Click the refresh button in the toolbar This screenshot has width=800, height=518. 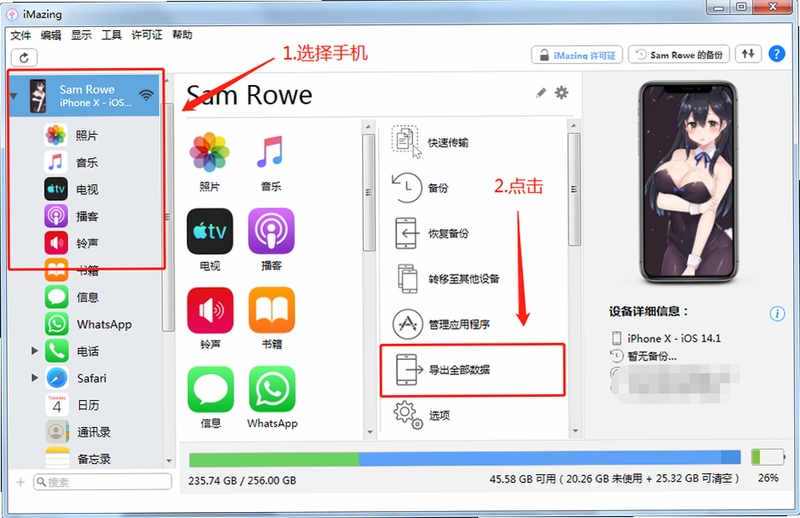24,57
